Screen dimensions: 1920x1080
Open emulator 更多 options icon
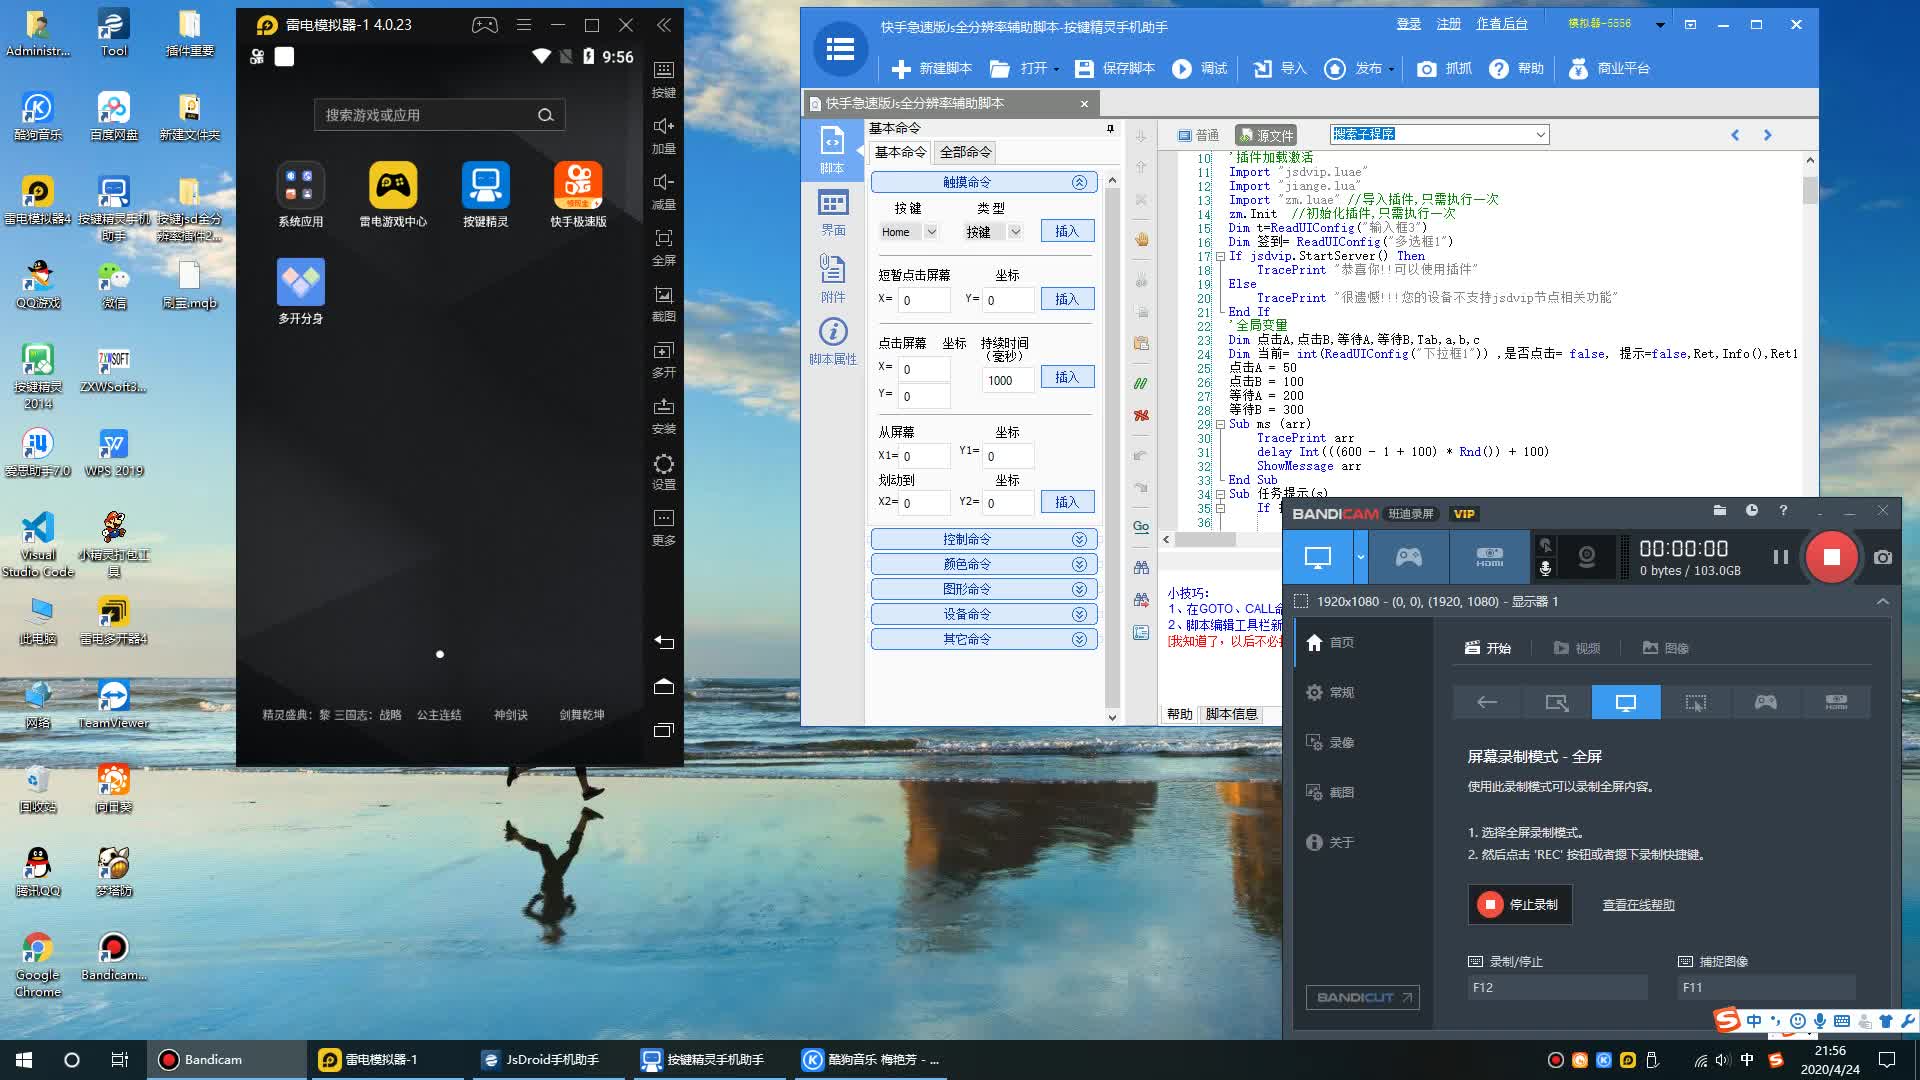pyautogui.click(x=664, y=518)
